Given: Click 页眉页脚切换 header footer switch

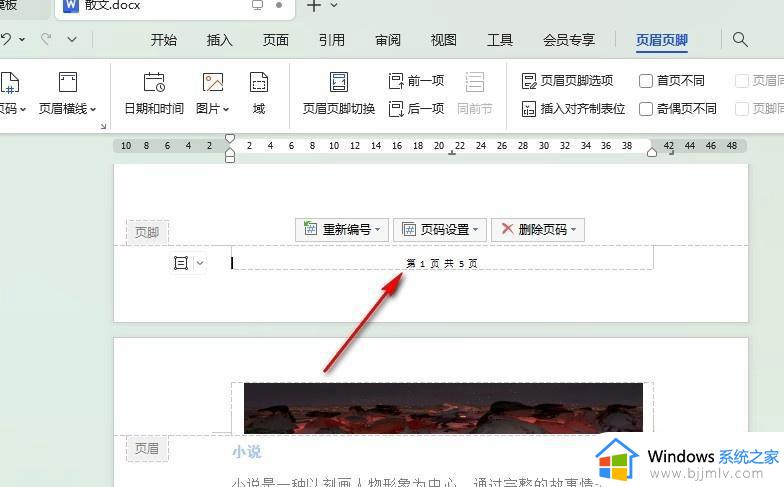Looking at the screenshot, I should [338, 94].
